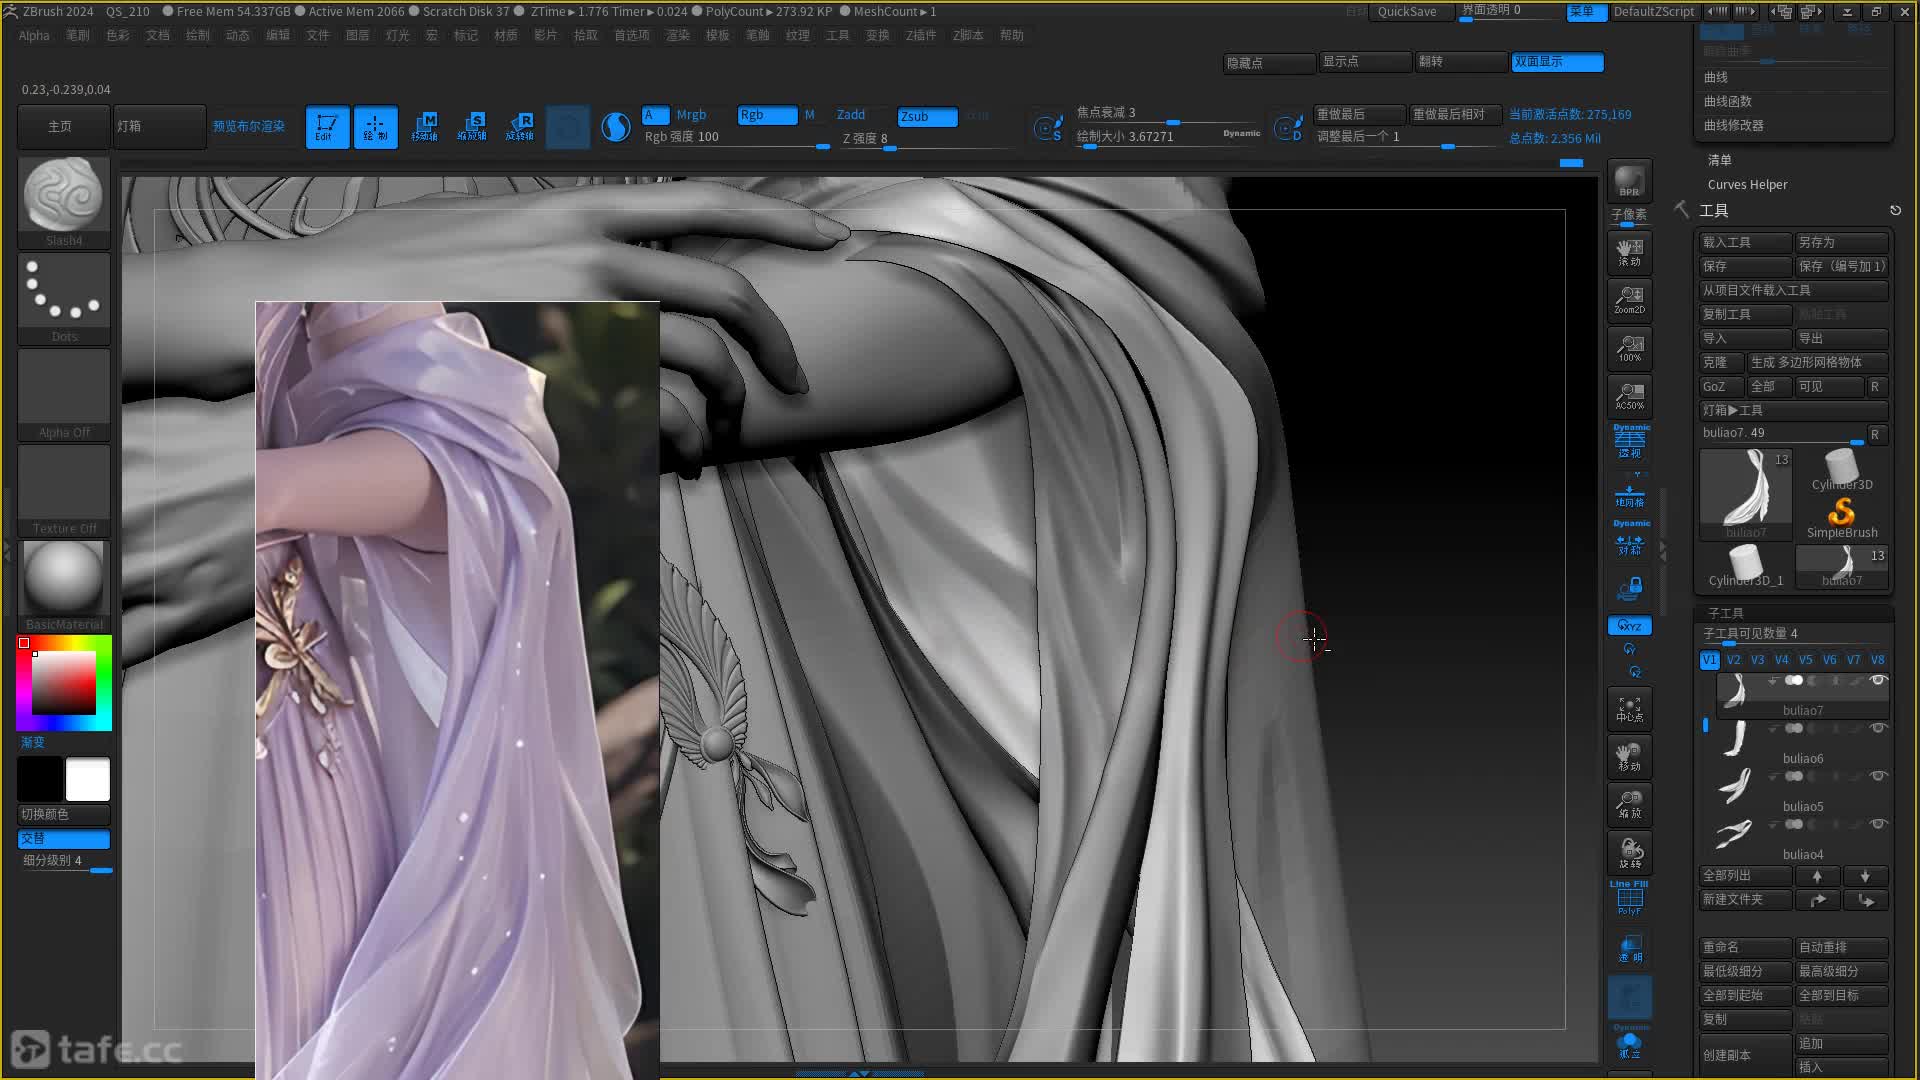Image resolution: width=1920 pixels, height=1080 pixels.
Task: Toggle buliao6 subtool eye visibility
Action: click(1878, 729)
